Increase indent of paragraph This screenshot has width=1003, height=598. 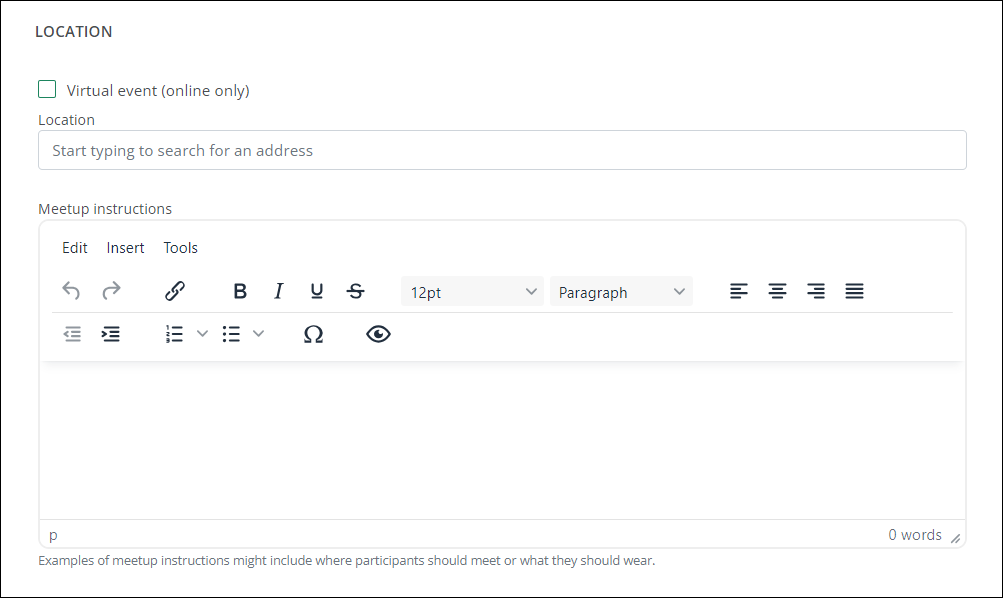(x=111, y=334)
